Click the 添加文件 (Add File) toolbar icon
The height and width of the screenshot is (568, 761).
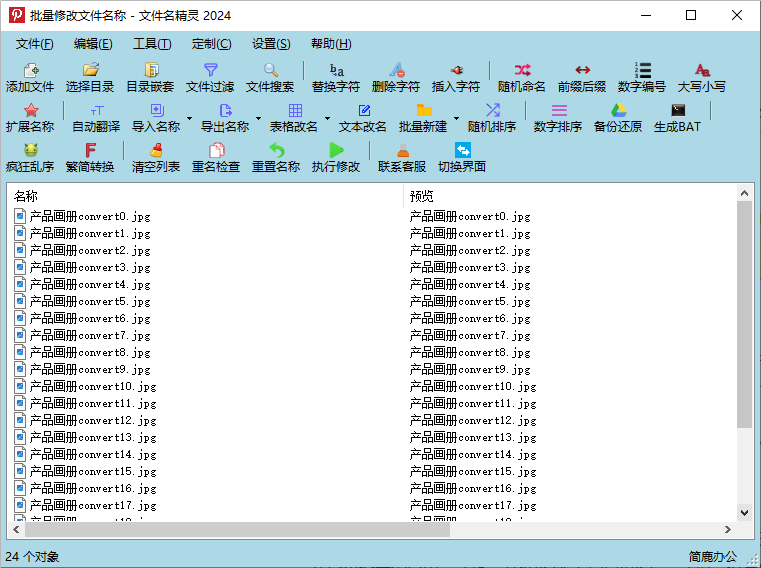pyautogui.click(x=30, y=77)
